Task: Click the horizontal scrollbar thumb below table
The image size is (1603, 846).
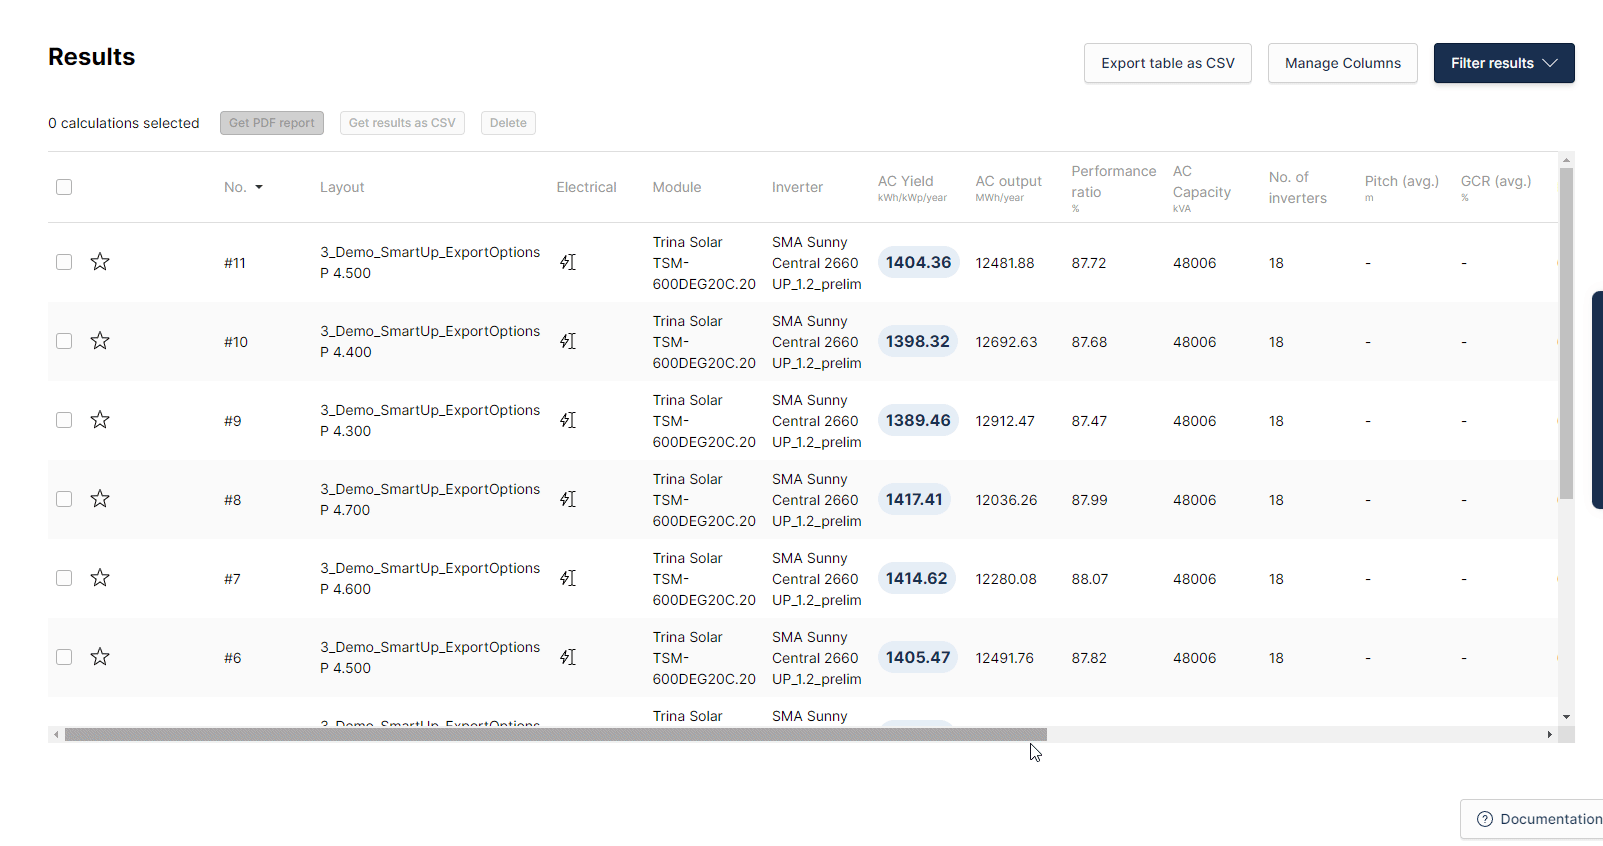Action: tap(555, 734)
